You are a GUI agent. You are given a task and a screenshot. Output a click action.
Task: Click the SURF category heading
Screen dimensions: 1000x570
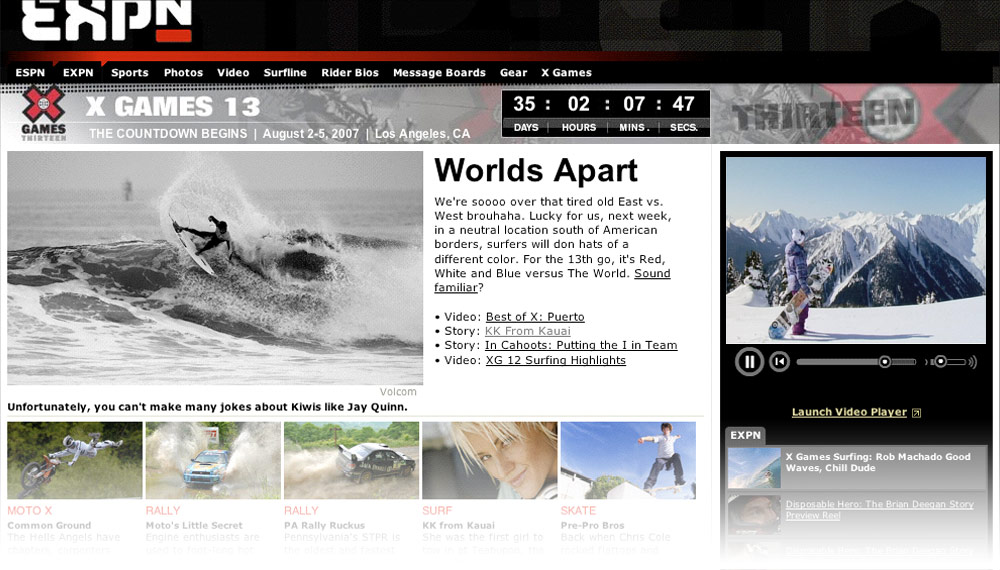pos(437,511)
